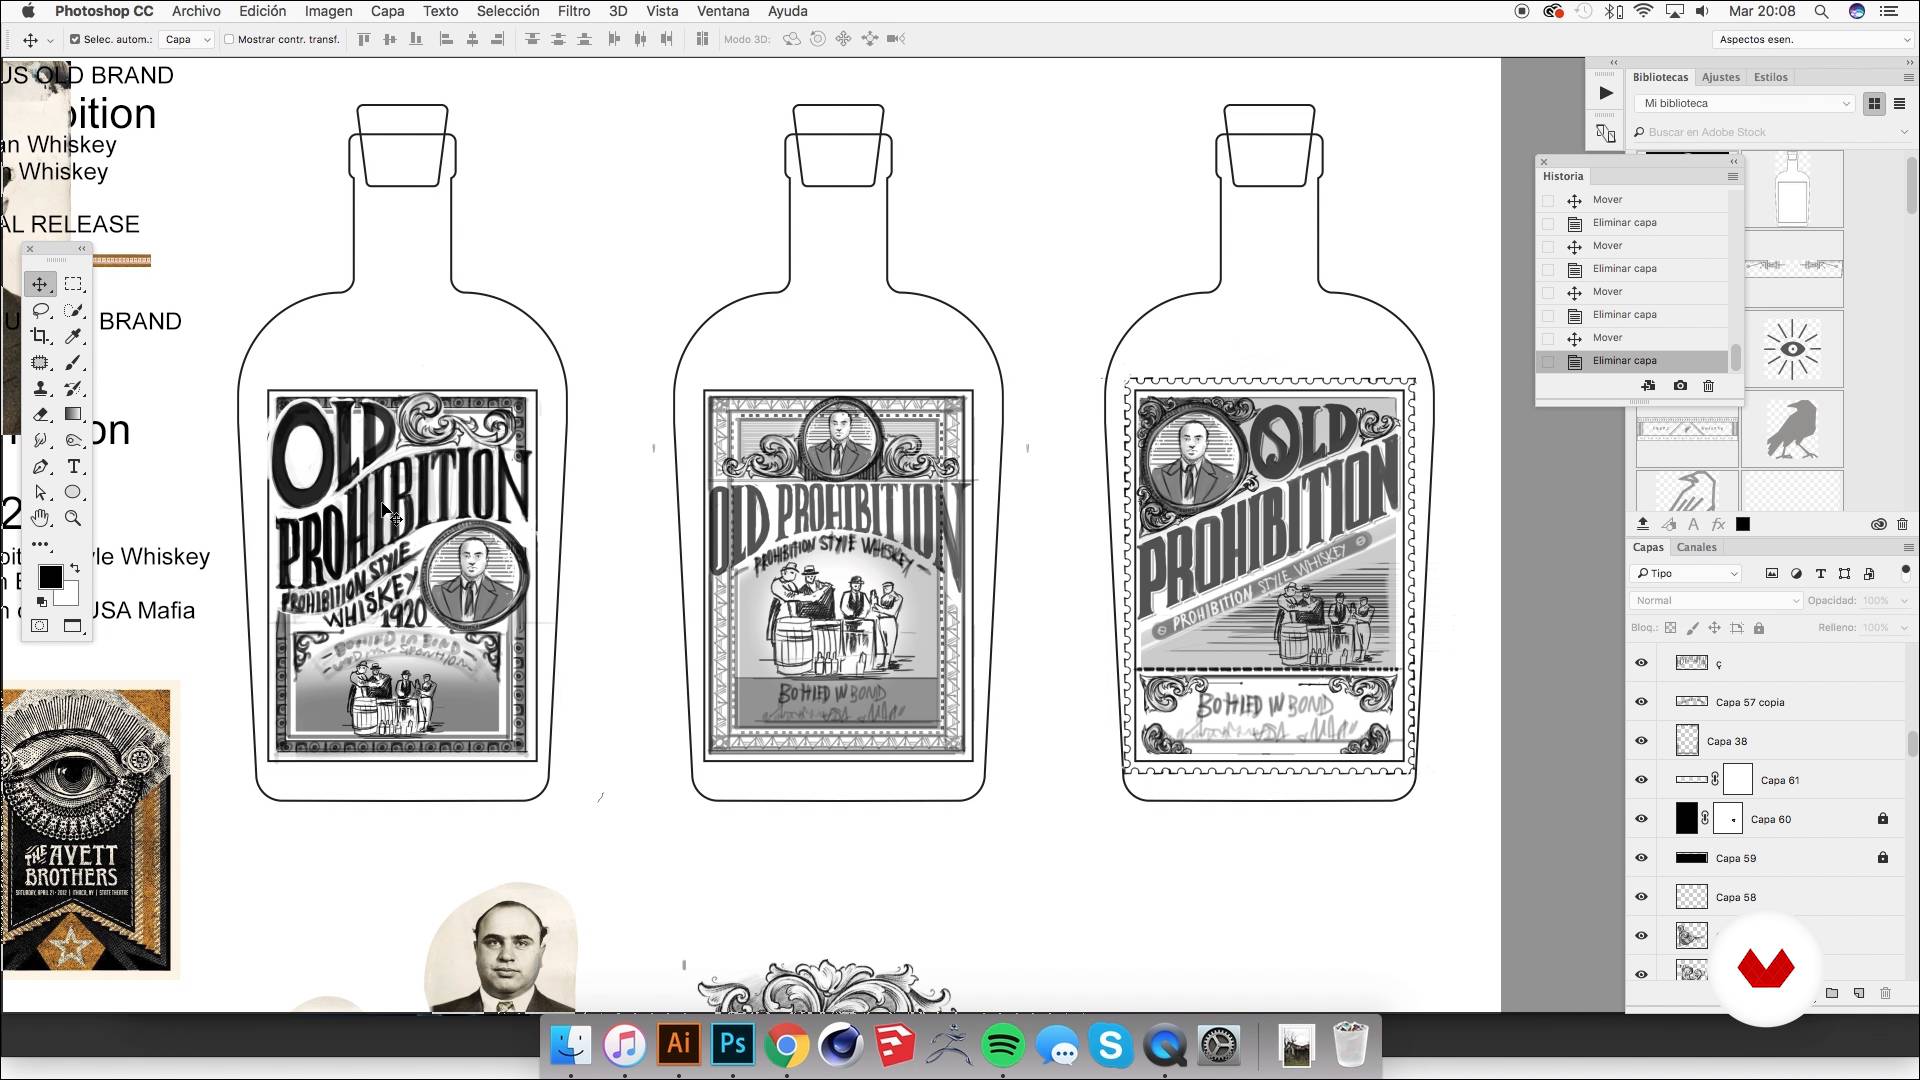Create new document from current state
This screenshot has width=1920, height=1080.
[x=1648, y=386]
